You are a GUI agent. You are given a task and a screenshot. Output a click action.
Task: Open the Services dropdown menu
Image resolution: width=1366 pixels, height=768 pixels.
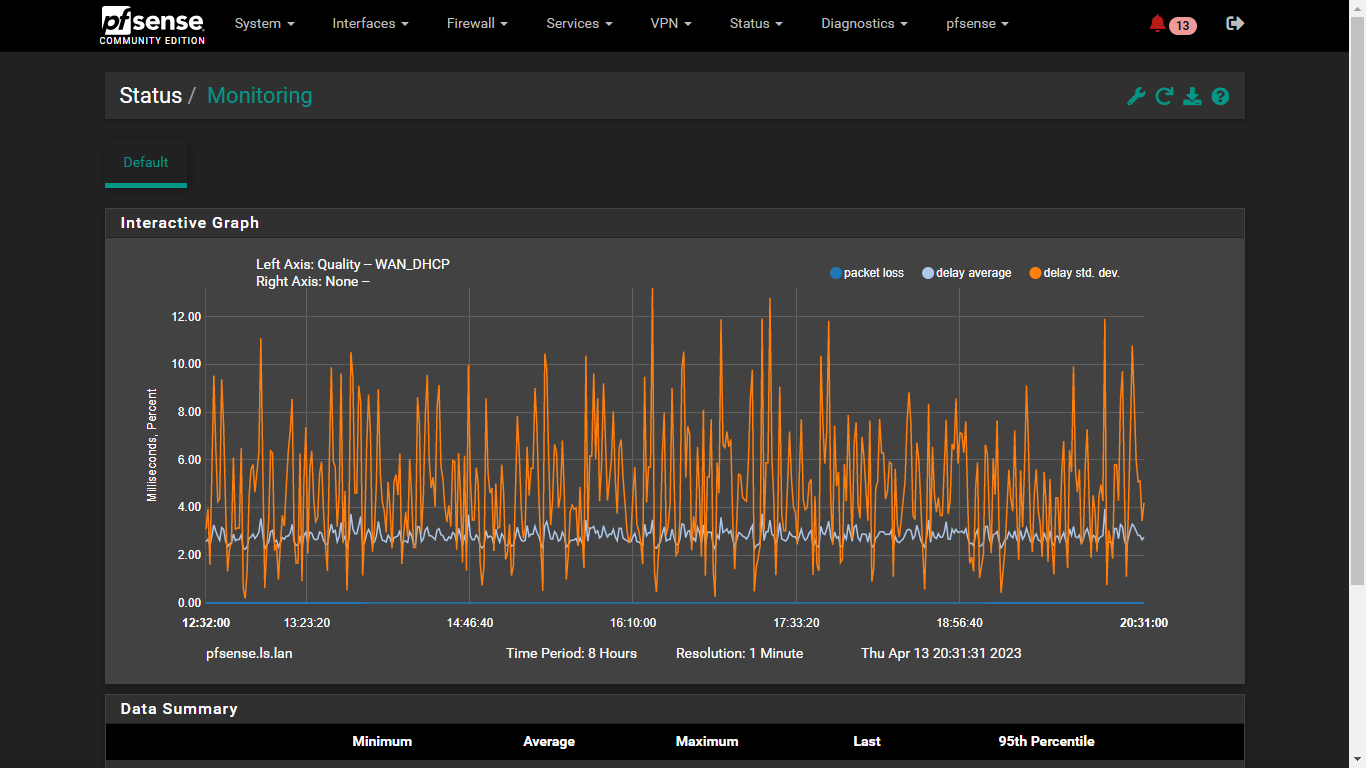point(579,23)
